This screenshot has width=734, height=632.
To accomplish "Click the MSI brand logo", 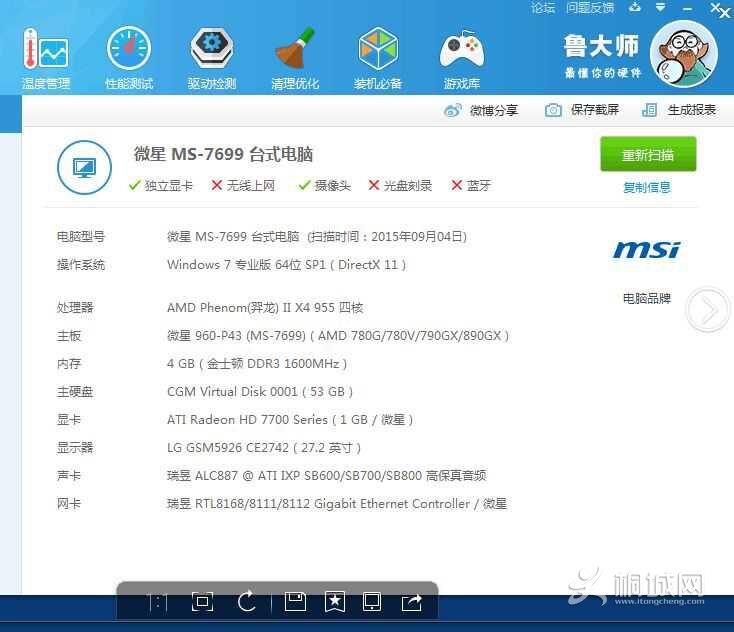I will coord(646,250).
